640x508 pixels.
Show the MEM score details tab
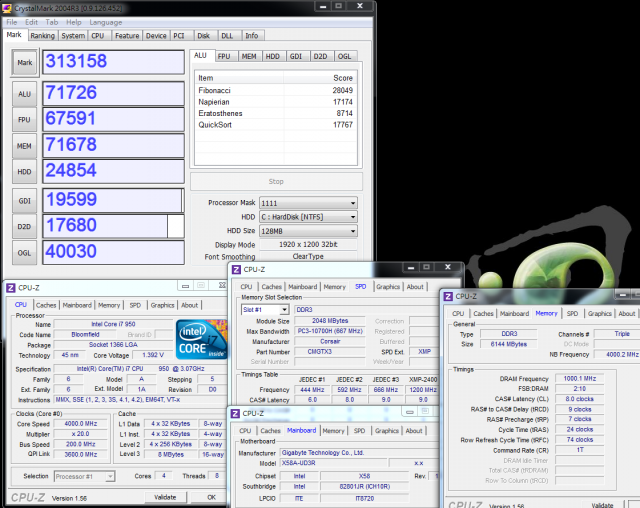pos(249,56)
